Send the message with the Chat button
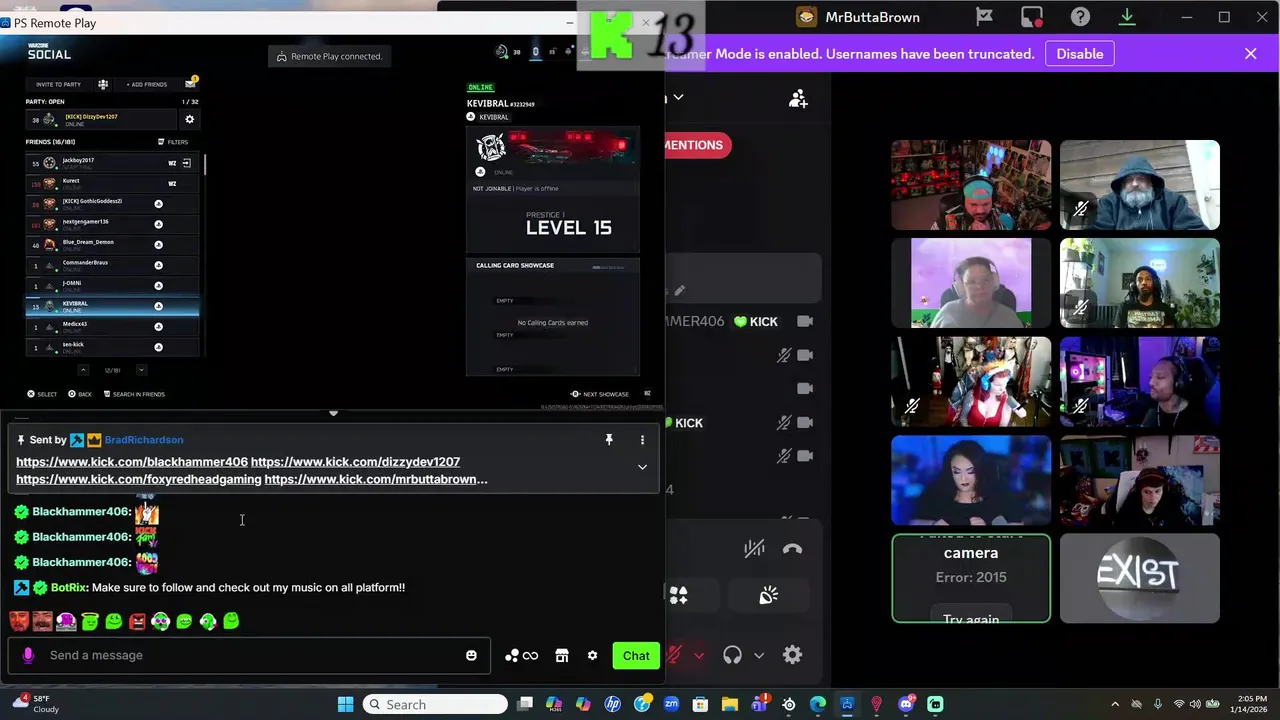 636,656
